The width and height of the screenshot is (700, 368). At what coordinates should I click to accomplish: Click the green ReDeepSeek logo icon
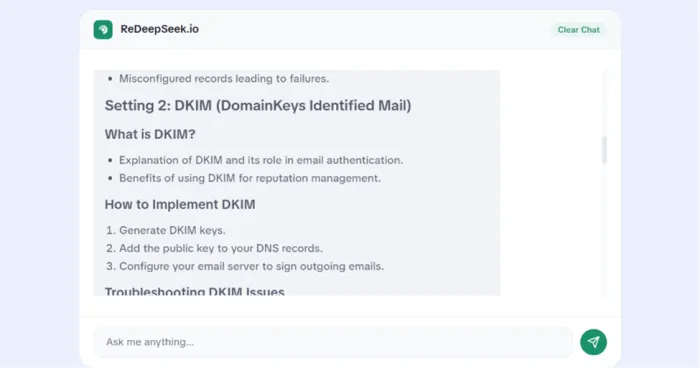point(103,29)
